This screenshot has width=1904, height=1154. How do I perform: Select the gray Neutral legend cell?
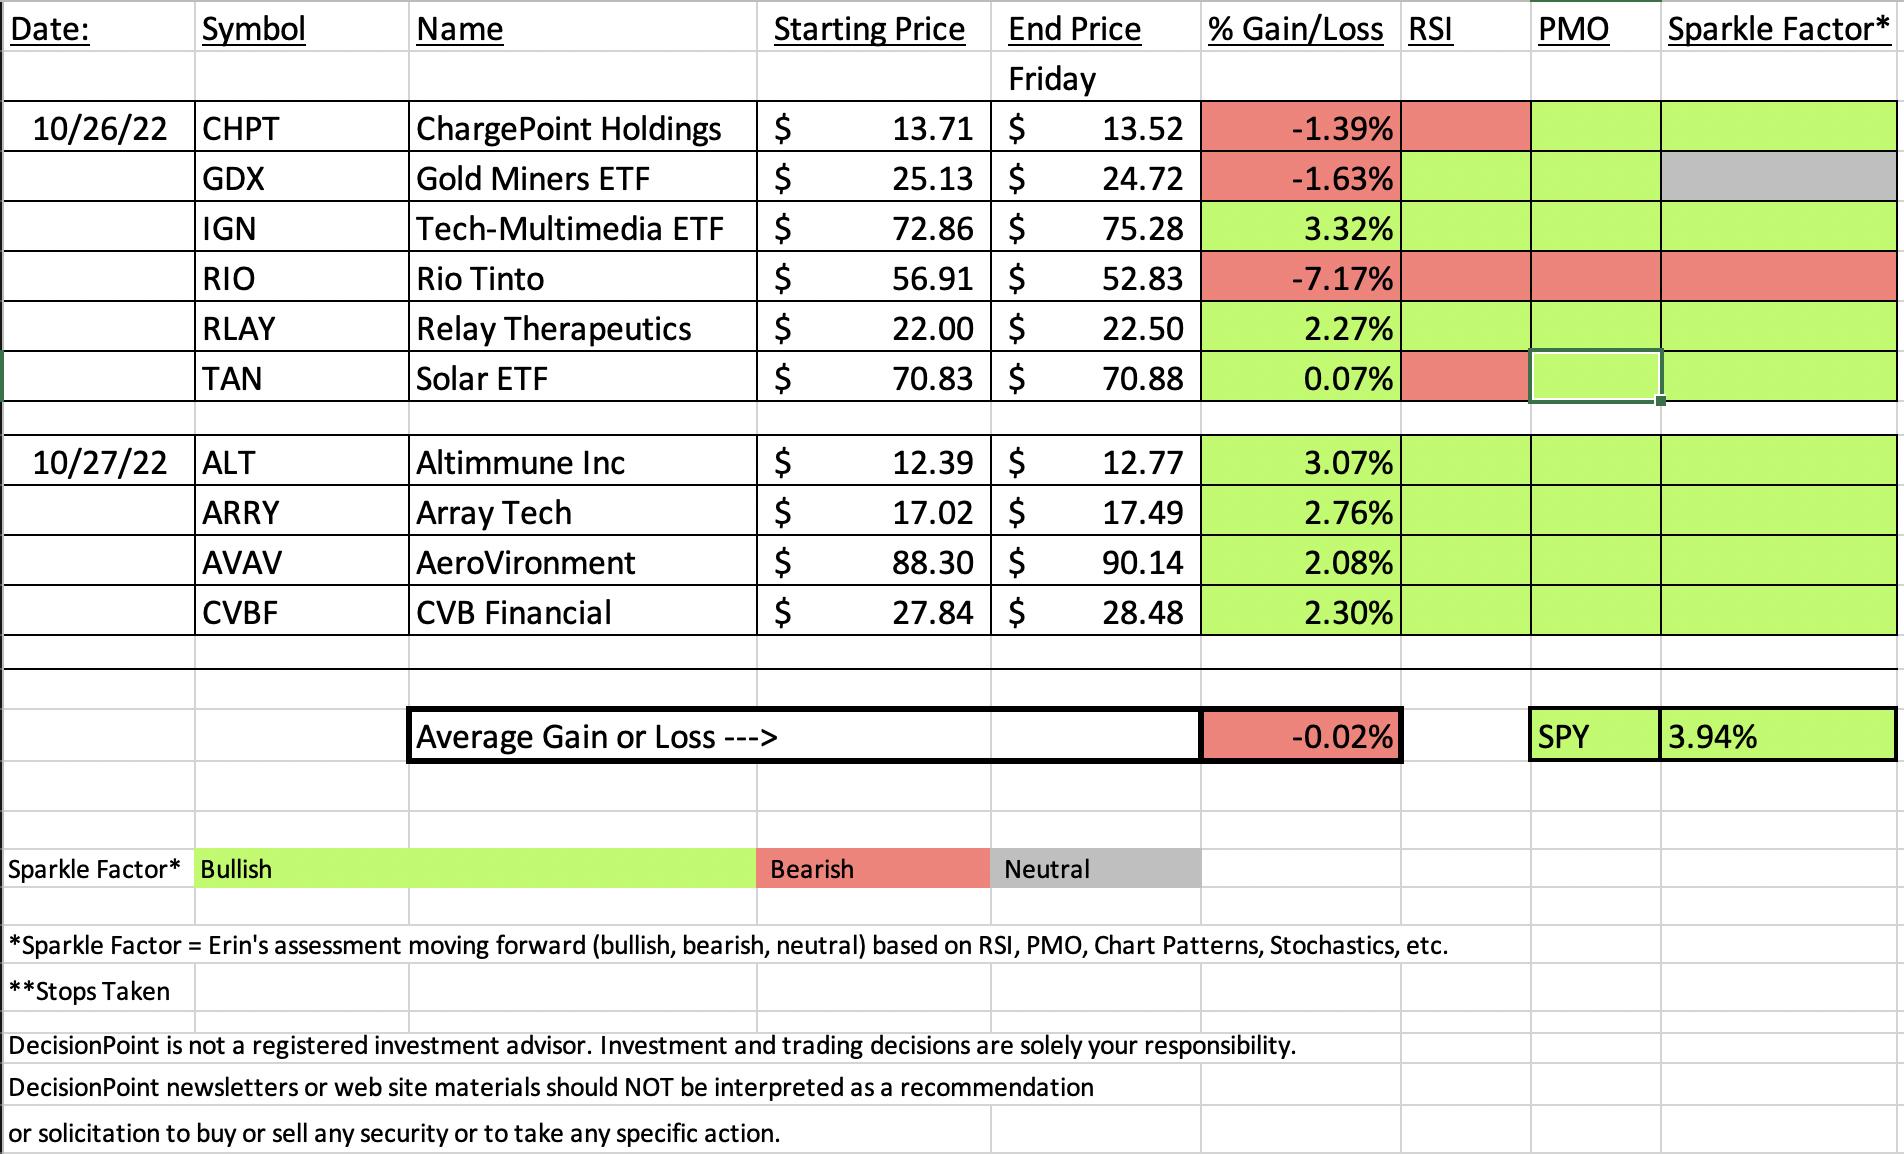1095,869
